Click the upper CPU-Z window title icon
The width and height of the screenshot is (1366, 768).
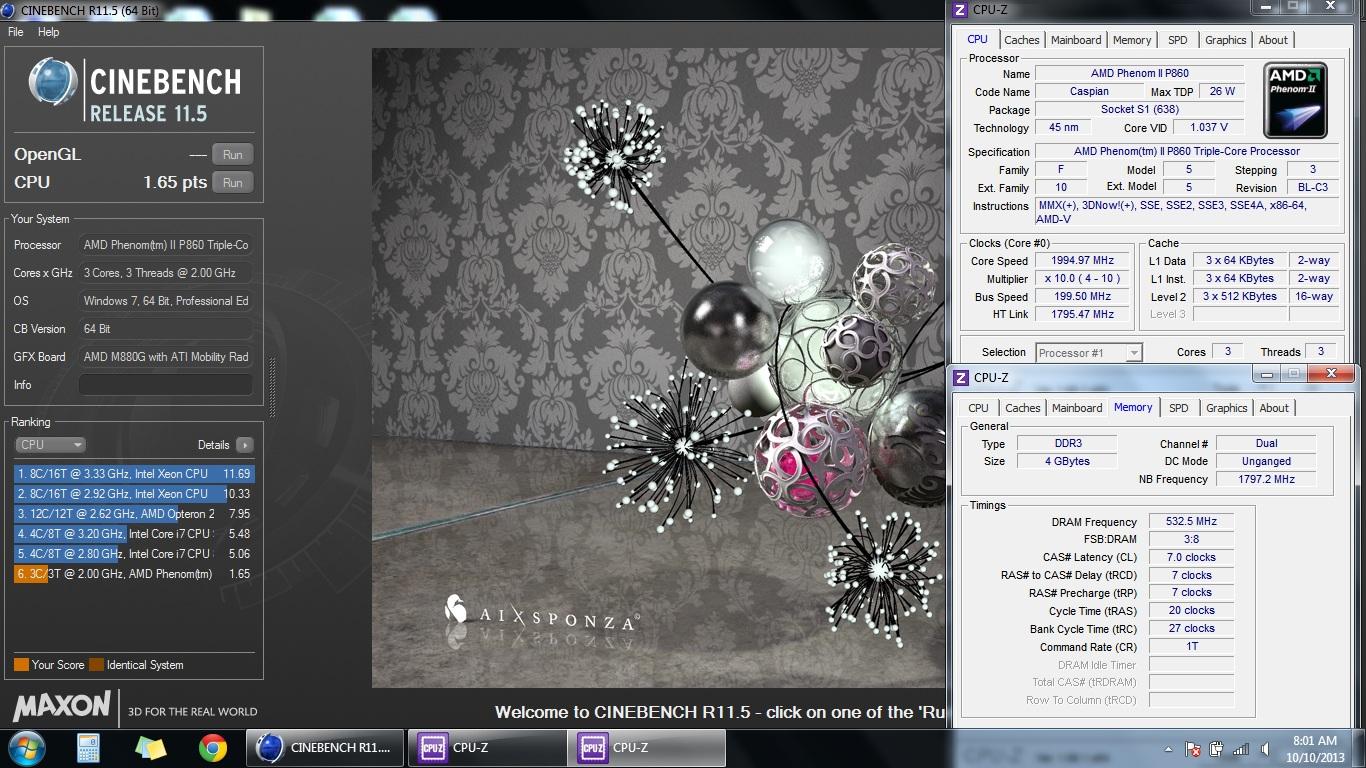tap(961, 10)
